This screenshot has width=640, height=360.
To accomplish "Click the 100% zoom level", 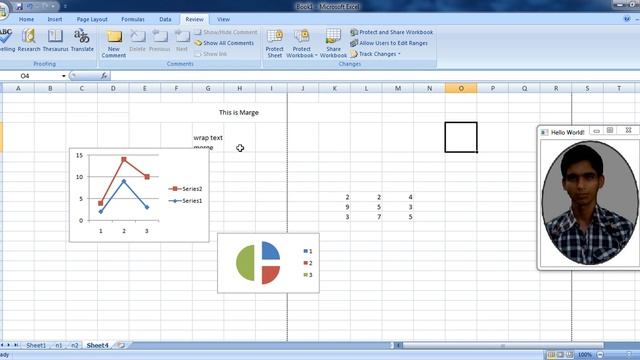I will 585,355.
